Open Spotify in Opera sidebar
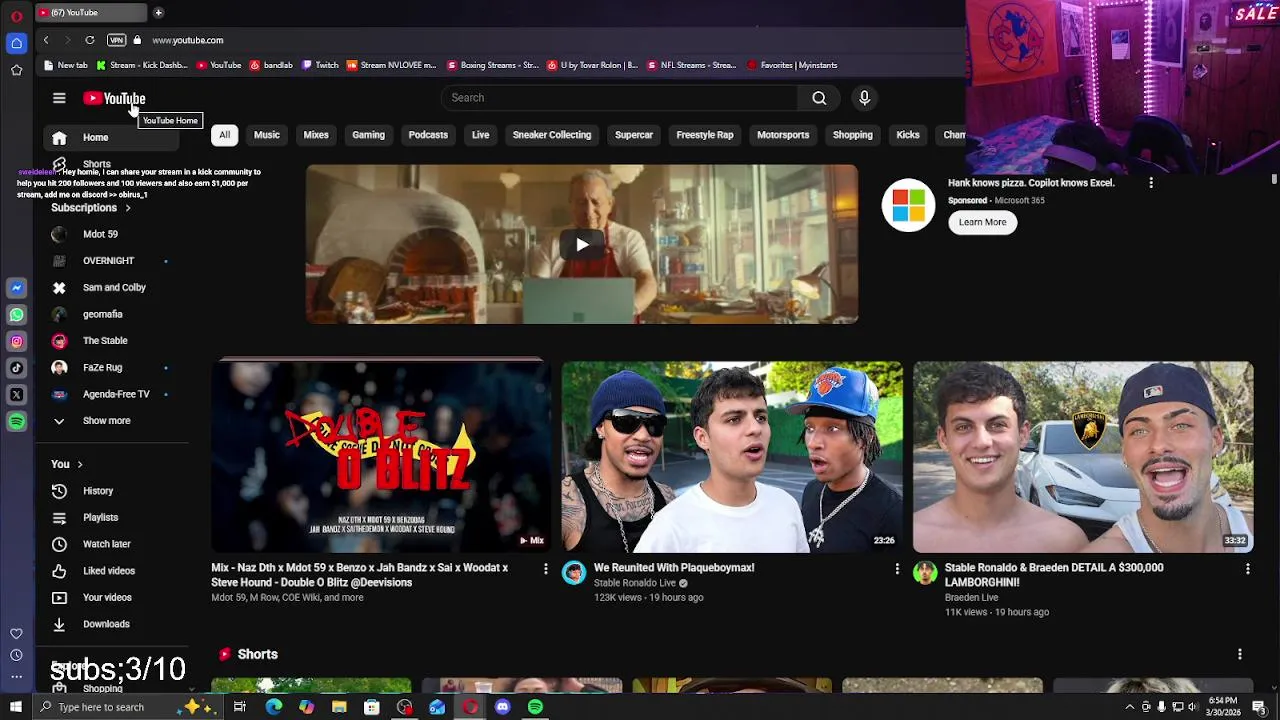 (x=16, y=422)
